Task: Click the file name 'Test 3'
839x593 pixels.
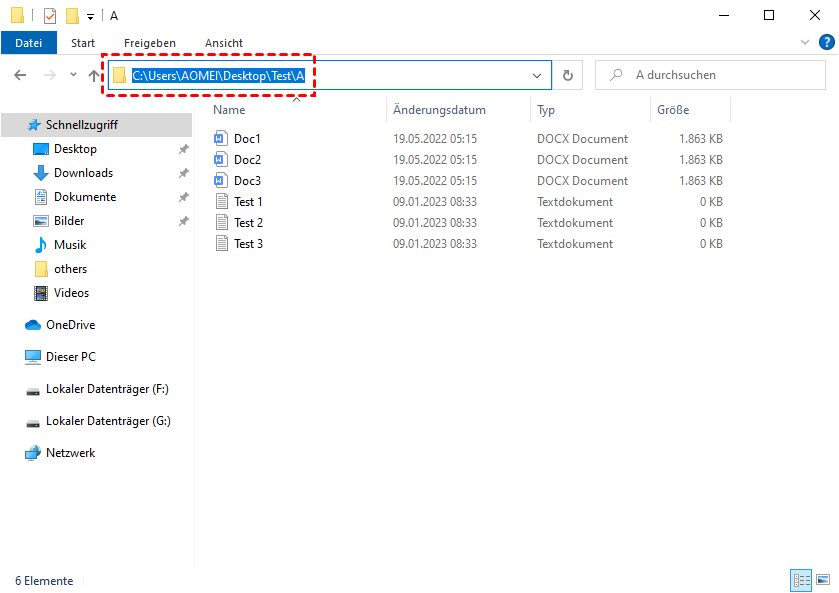Action: tap(248, 244)
